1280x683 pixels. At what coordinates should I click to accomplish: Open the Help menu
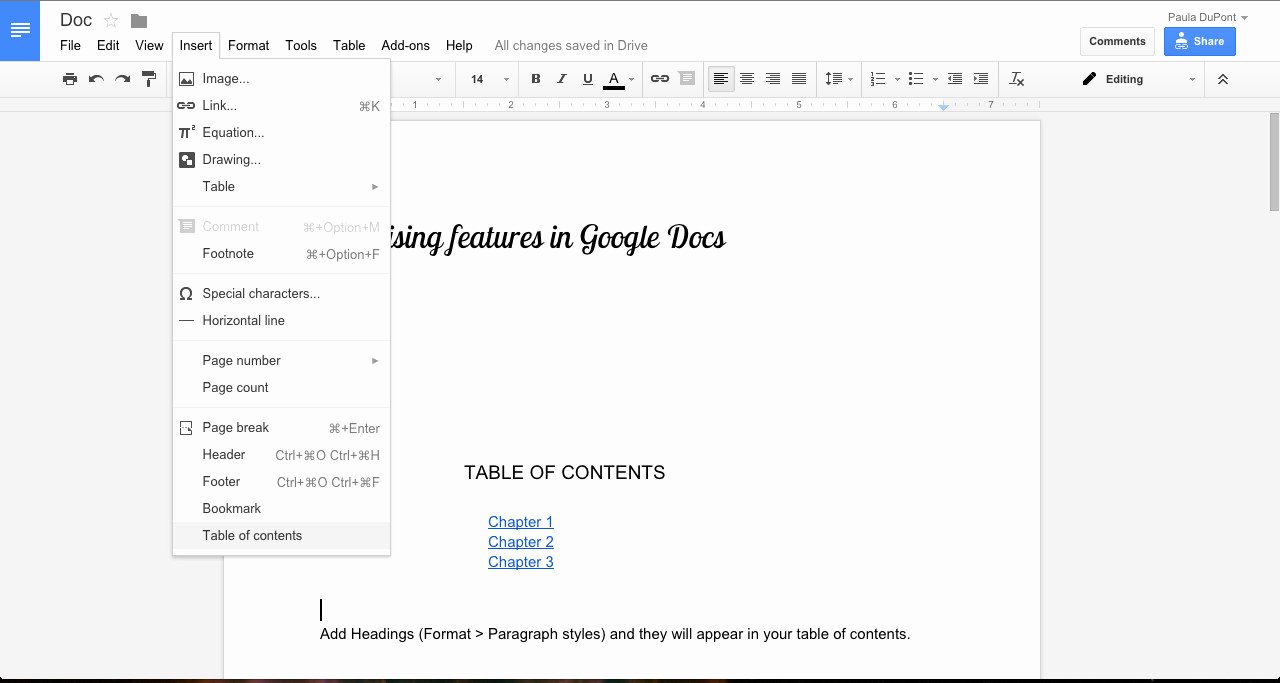pos(459,45)
